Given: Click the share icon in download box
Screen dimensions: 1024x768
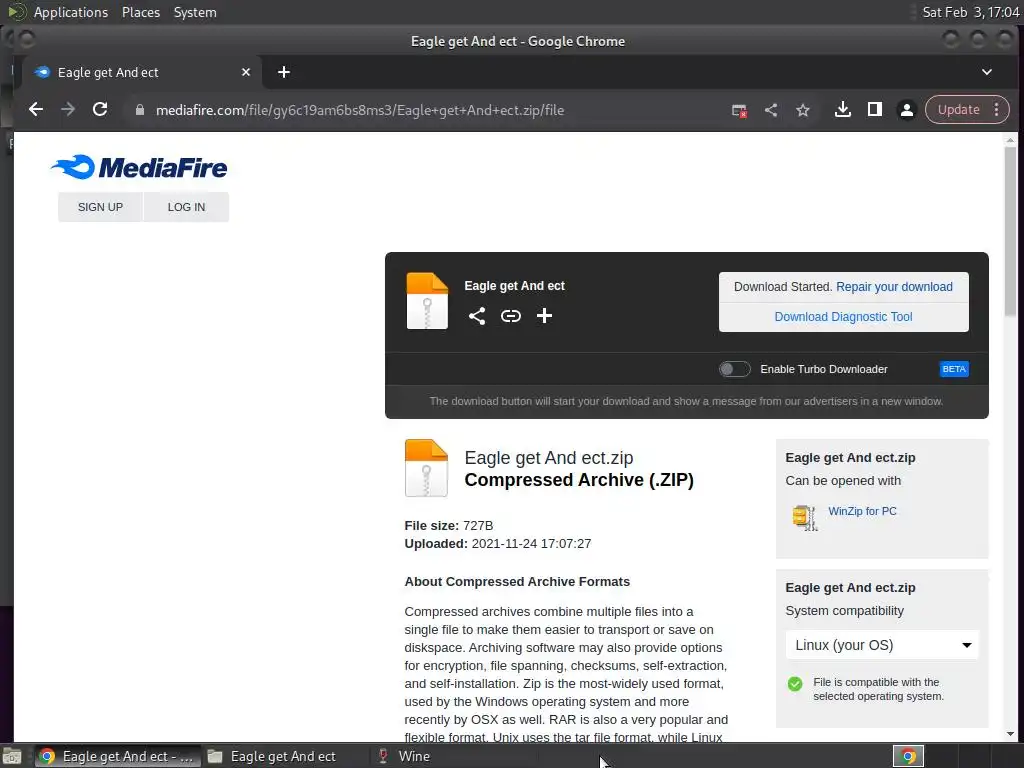Looking at the screenshot, I should point(477,316).
